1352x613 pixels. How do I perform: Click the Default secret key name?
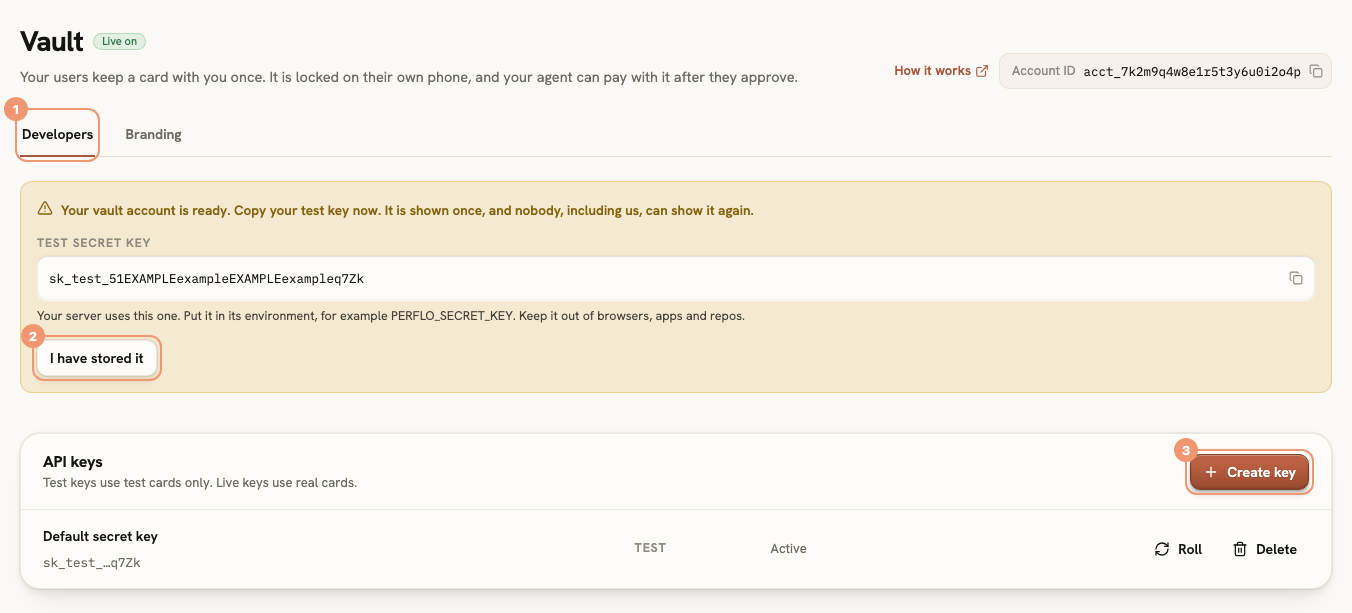pos(100,536)
